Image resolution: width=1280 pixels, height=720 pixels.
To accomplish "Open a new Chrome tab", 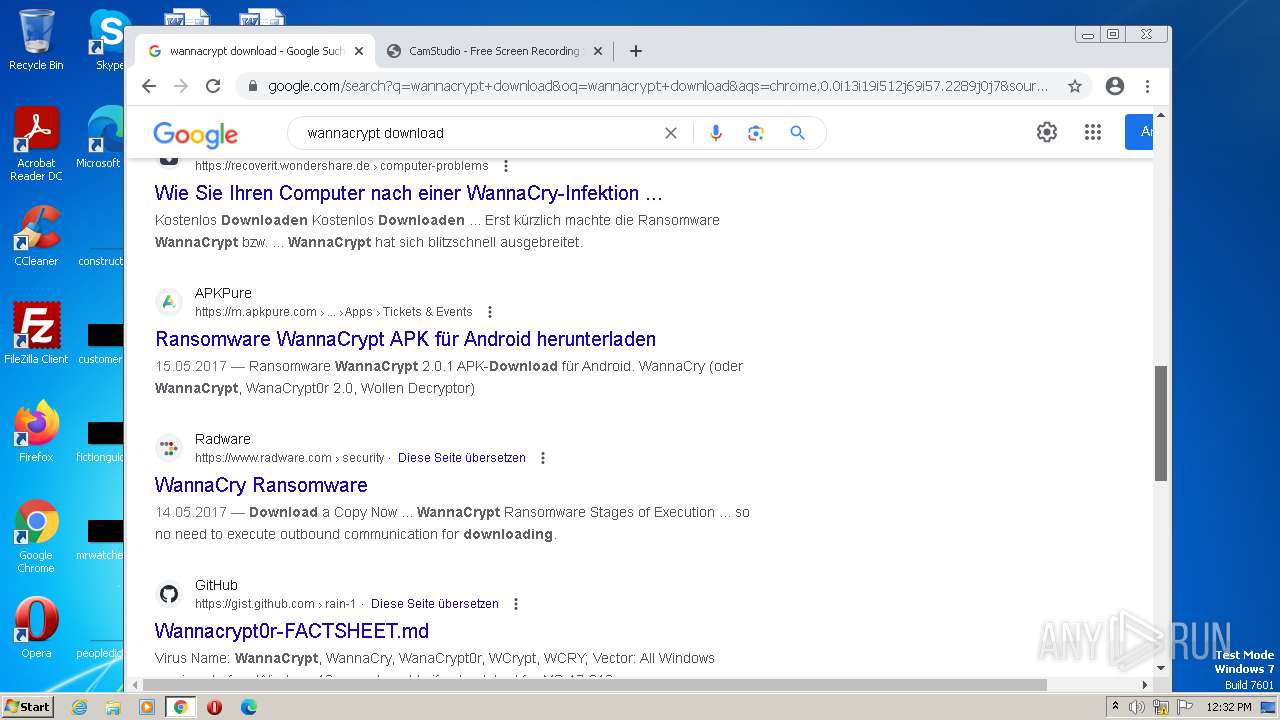I will click(x=636, y=51).
